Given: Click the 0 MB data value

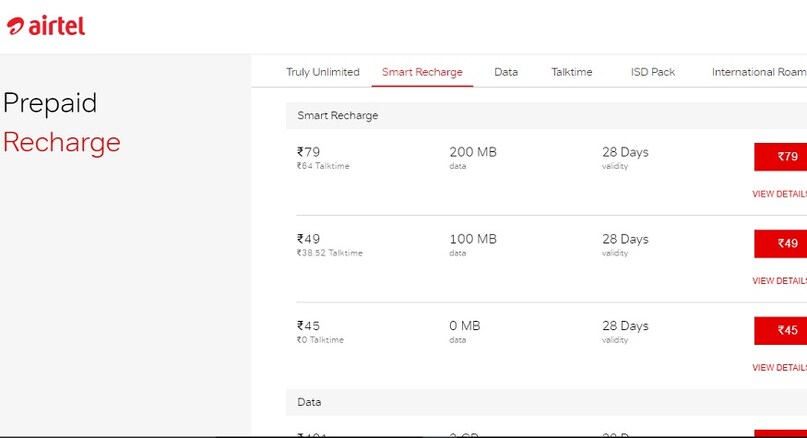Looking at the screenshot, I should (465, 326).
